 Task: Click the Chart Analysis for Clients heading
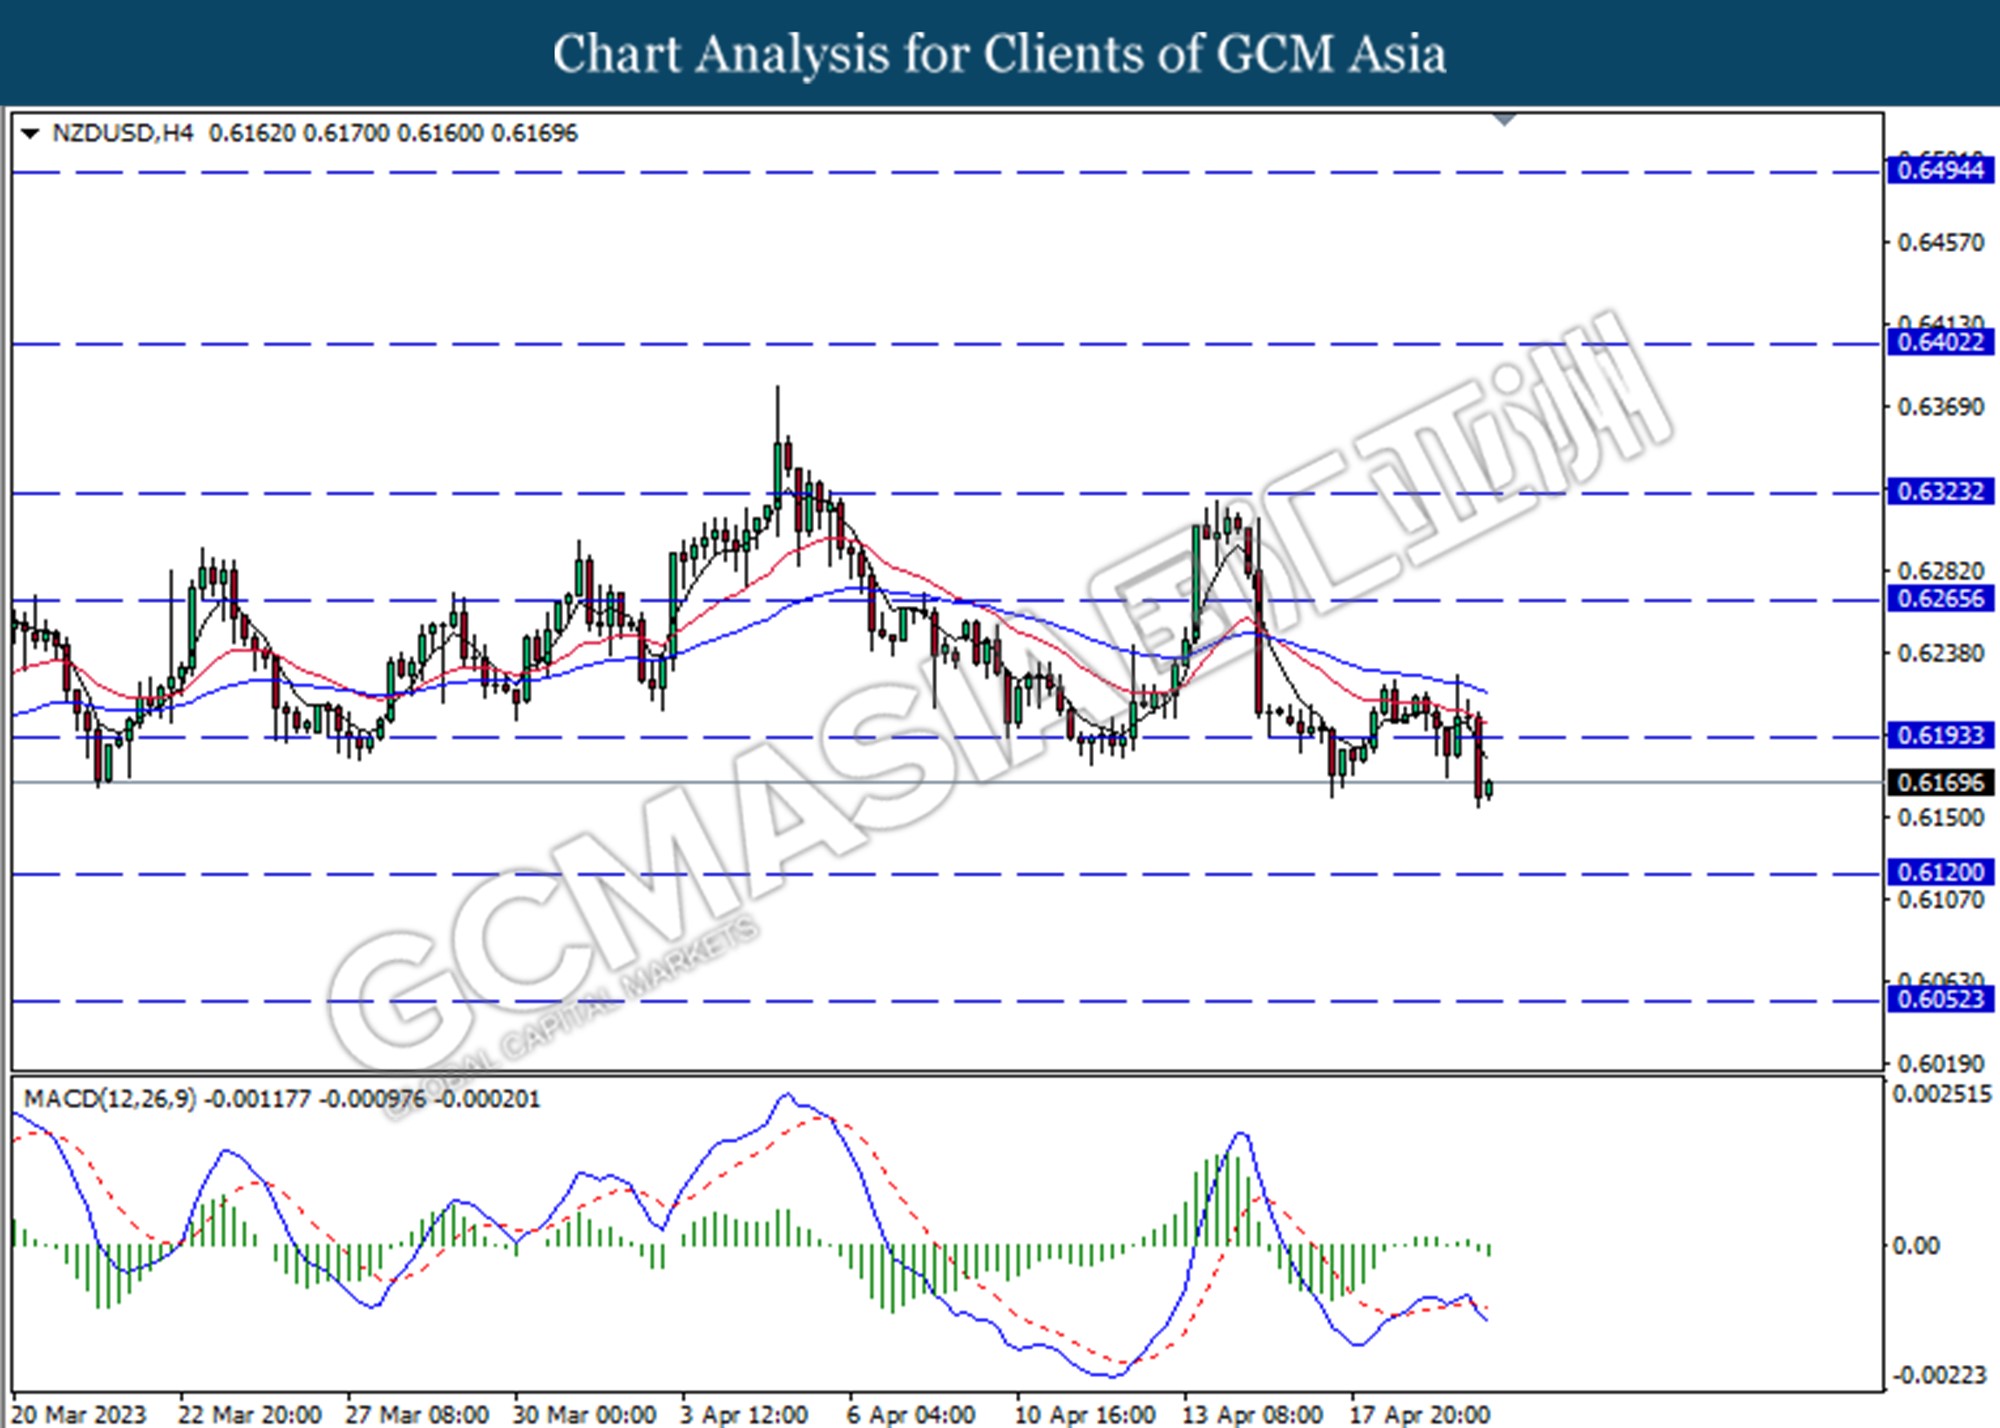999,54
